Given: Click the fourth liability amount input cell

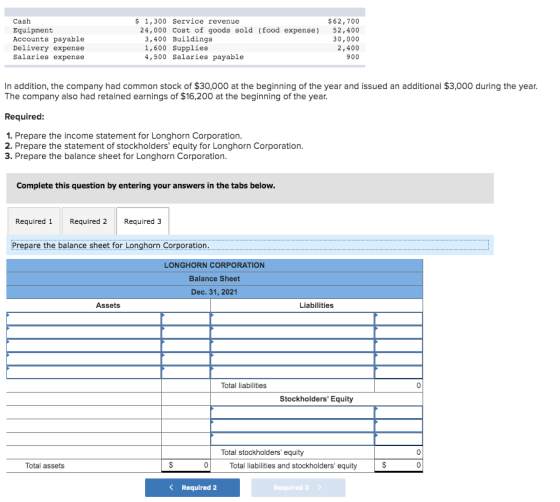Looking at the screenshot, I should pyautogui.click(x=399, y=359).
